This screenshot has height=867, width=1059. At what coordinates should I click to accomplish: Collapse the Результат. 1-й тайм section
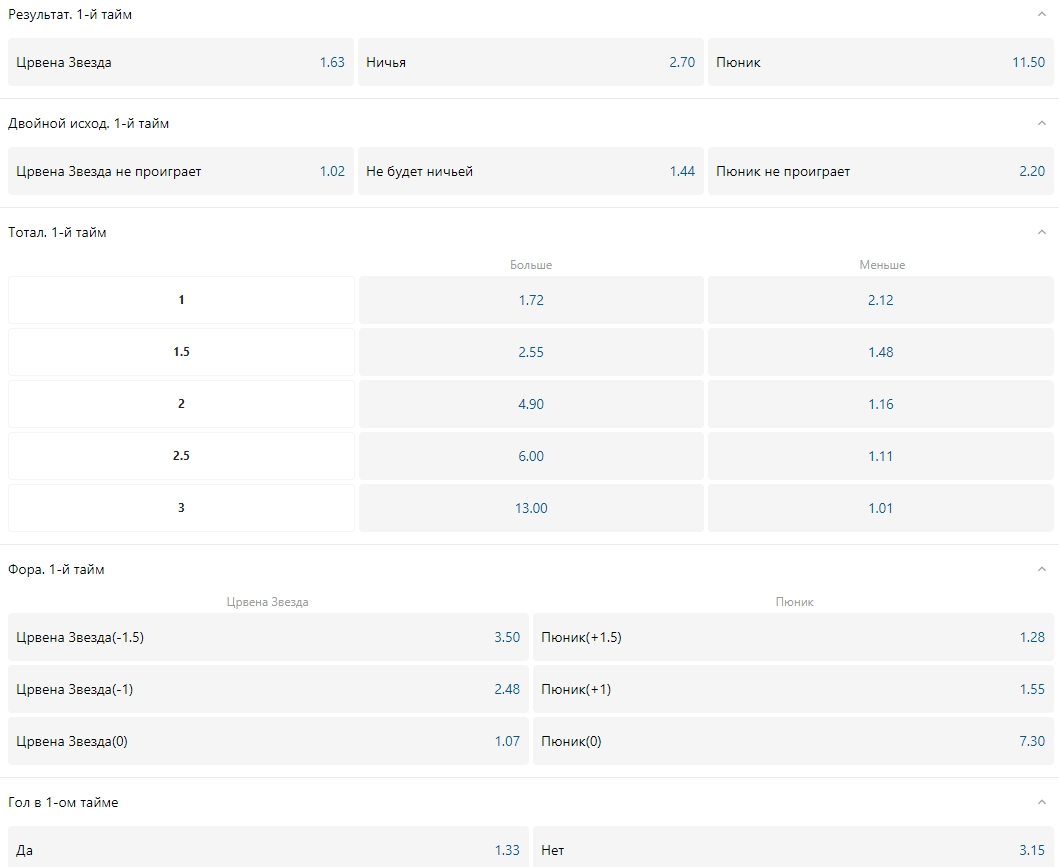click(x=1041, y=15)
